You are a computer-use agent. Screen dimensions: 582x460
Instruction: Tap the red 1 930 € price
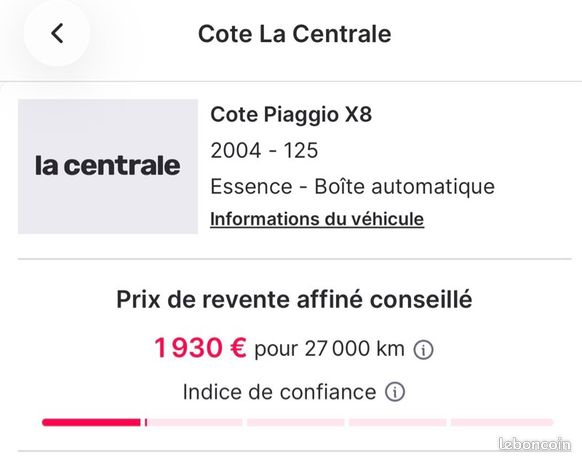[200, 348]
